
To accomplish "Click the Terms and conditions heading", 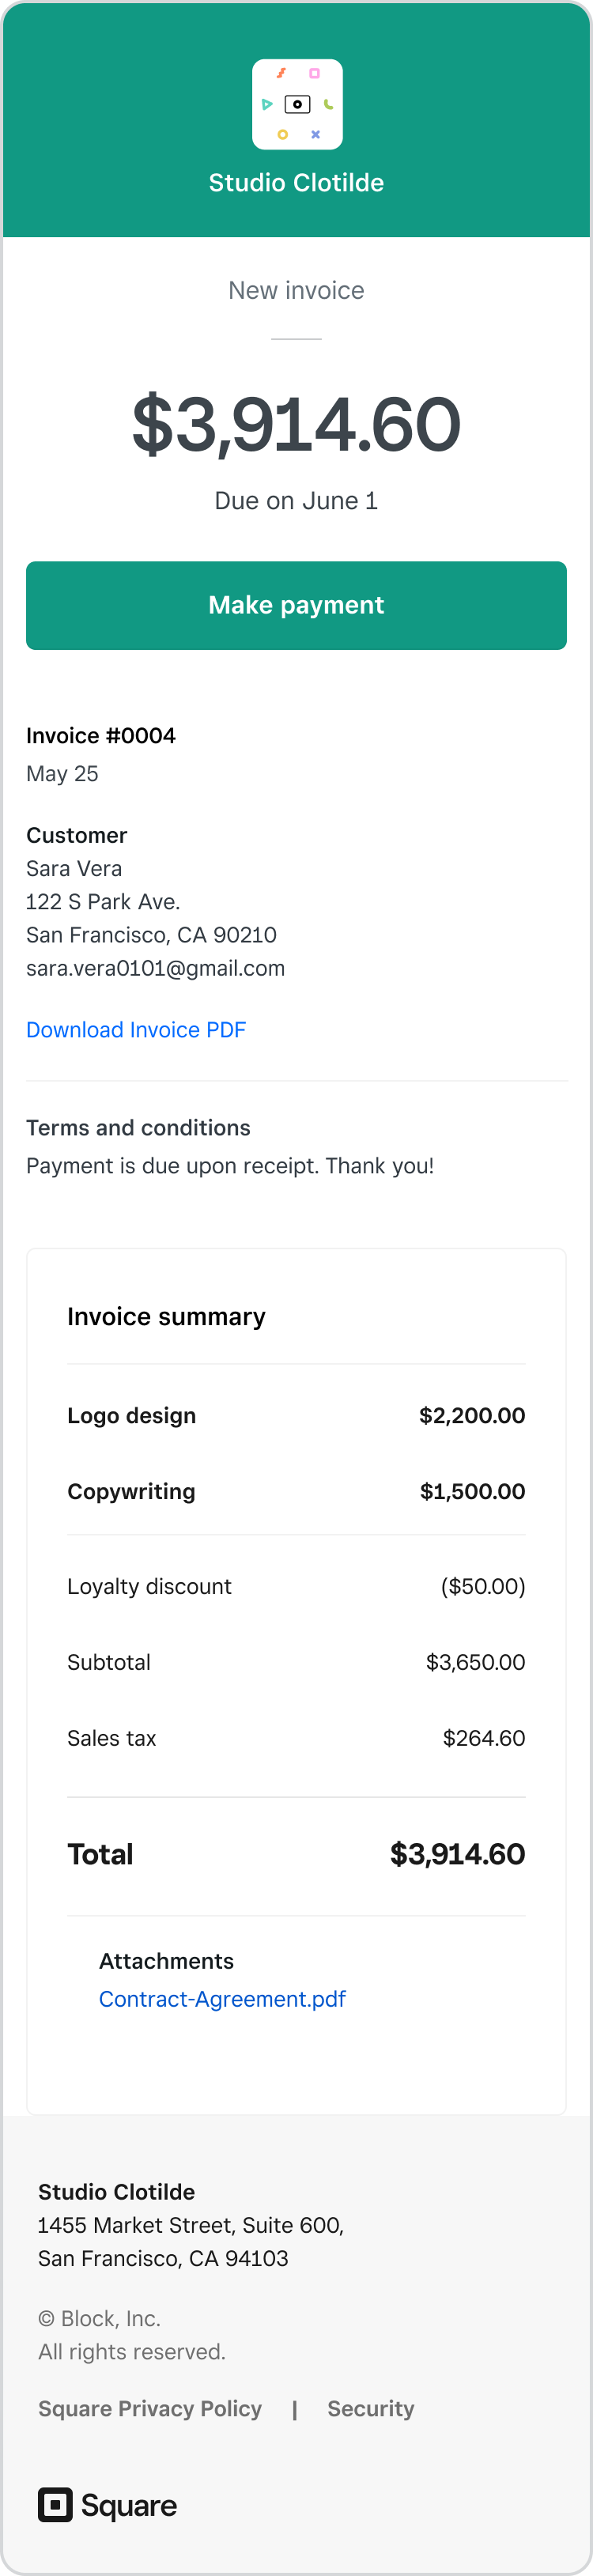I will coord(138,1128).
